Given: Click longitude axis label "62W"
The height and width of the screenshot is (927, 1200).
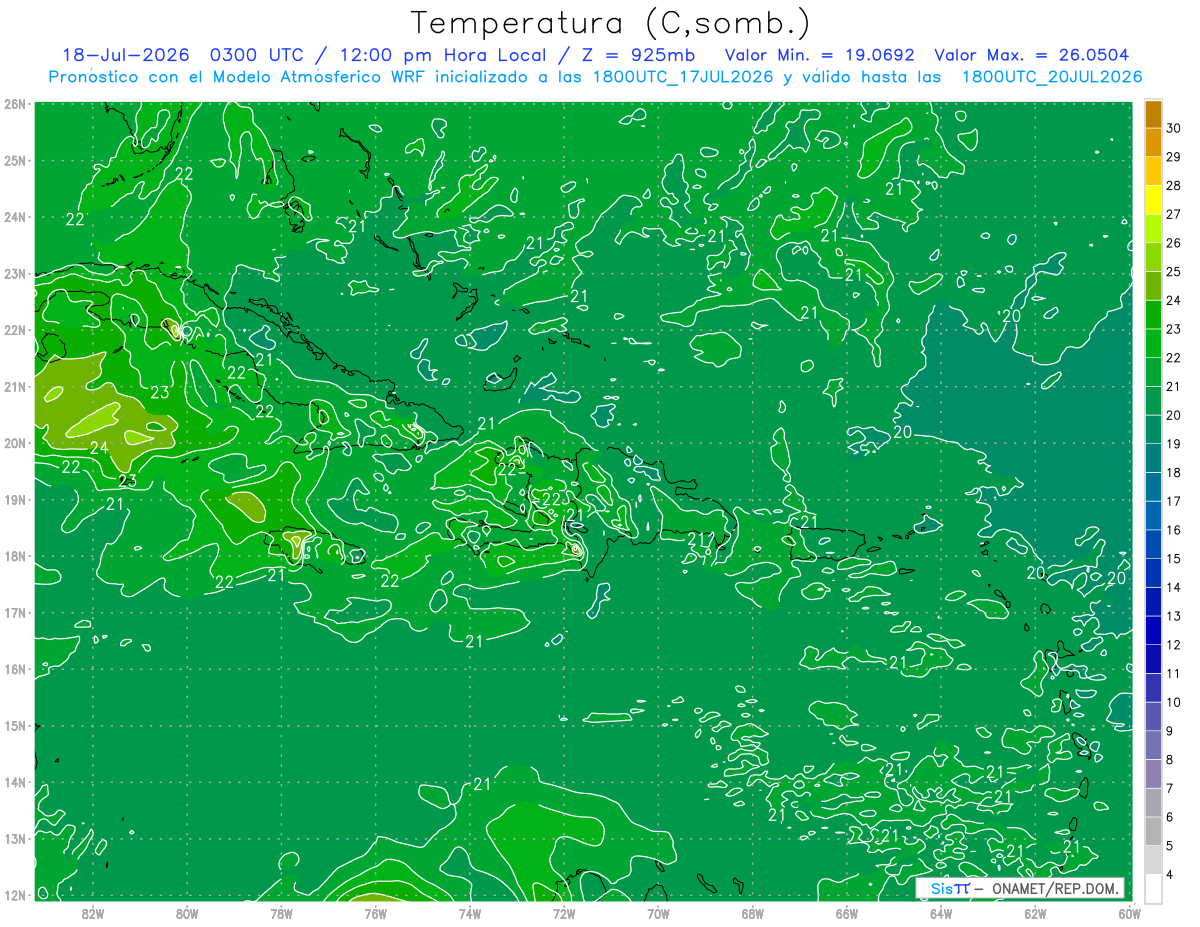Looking at the screenshot, I should (1035, 913).
